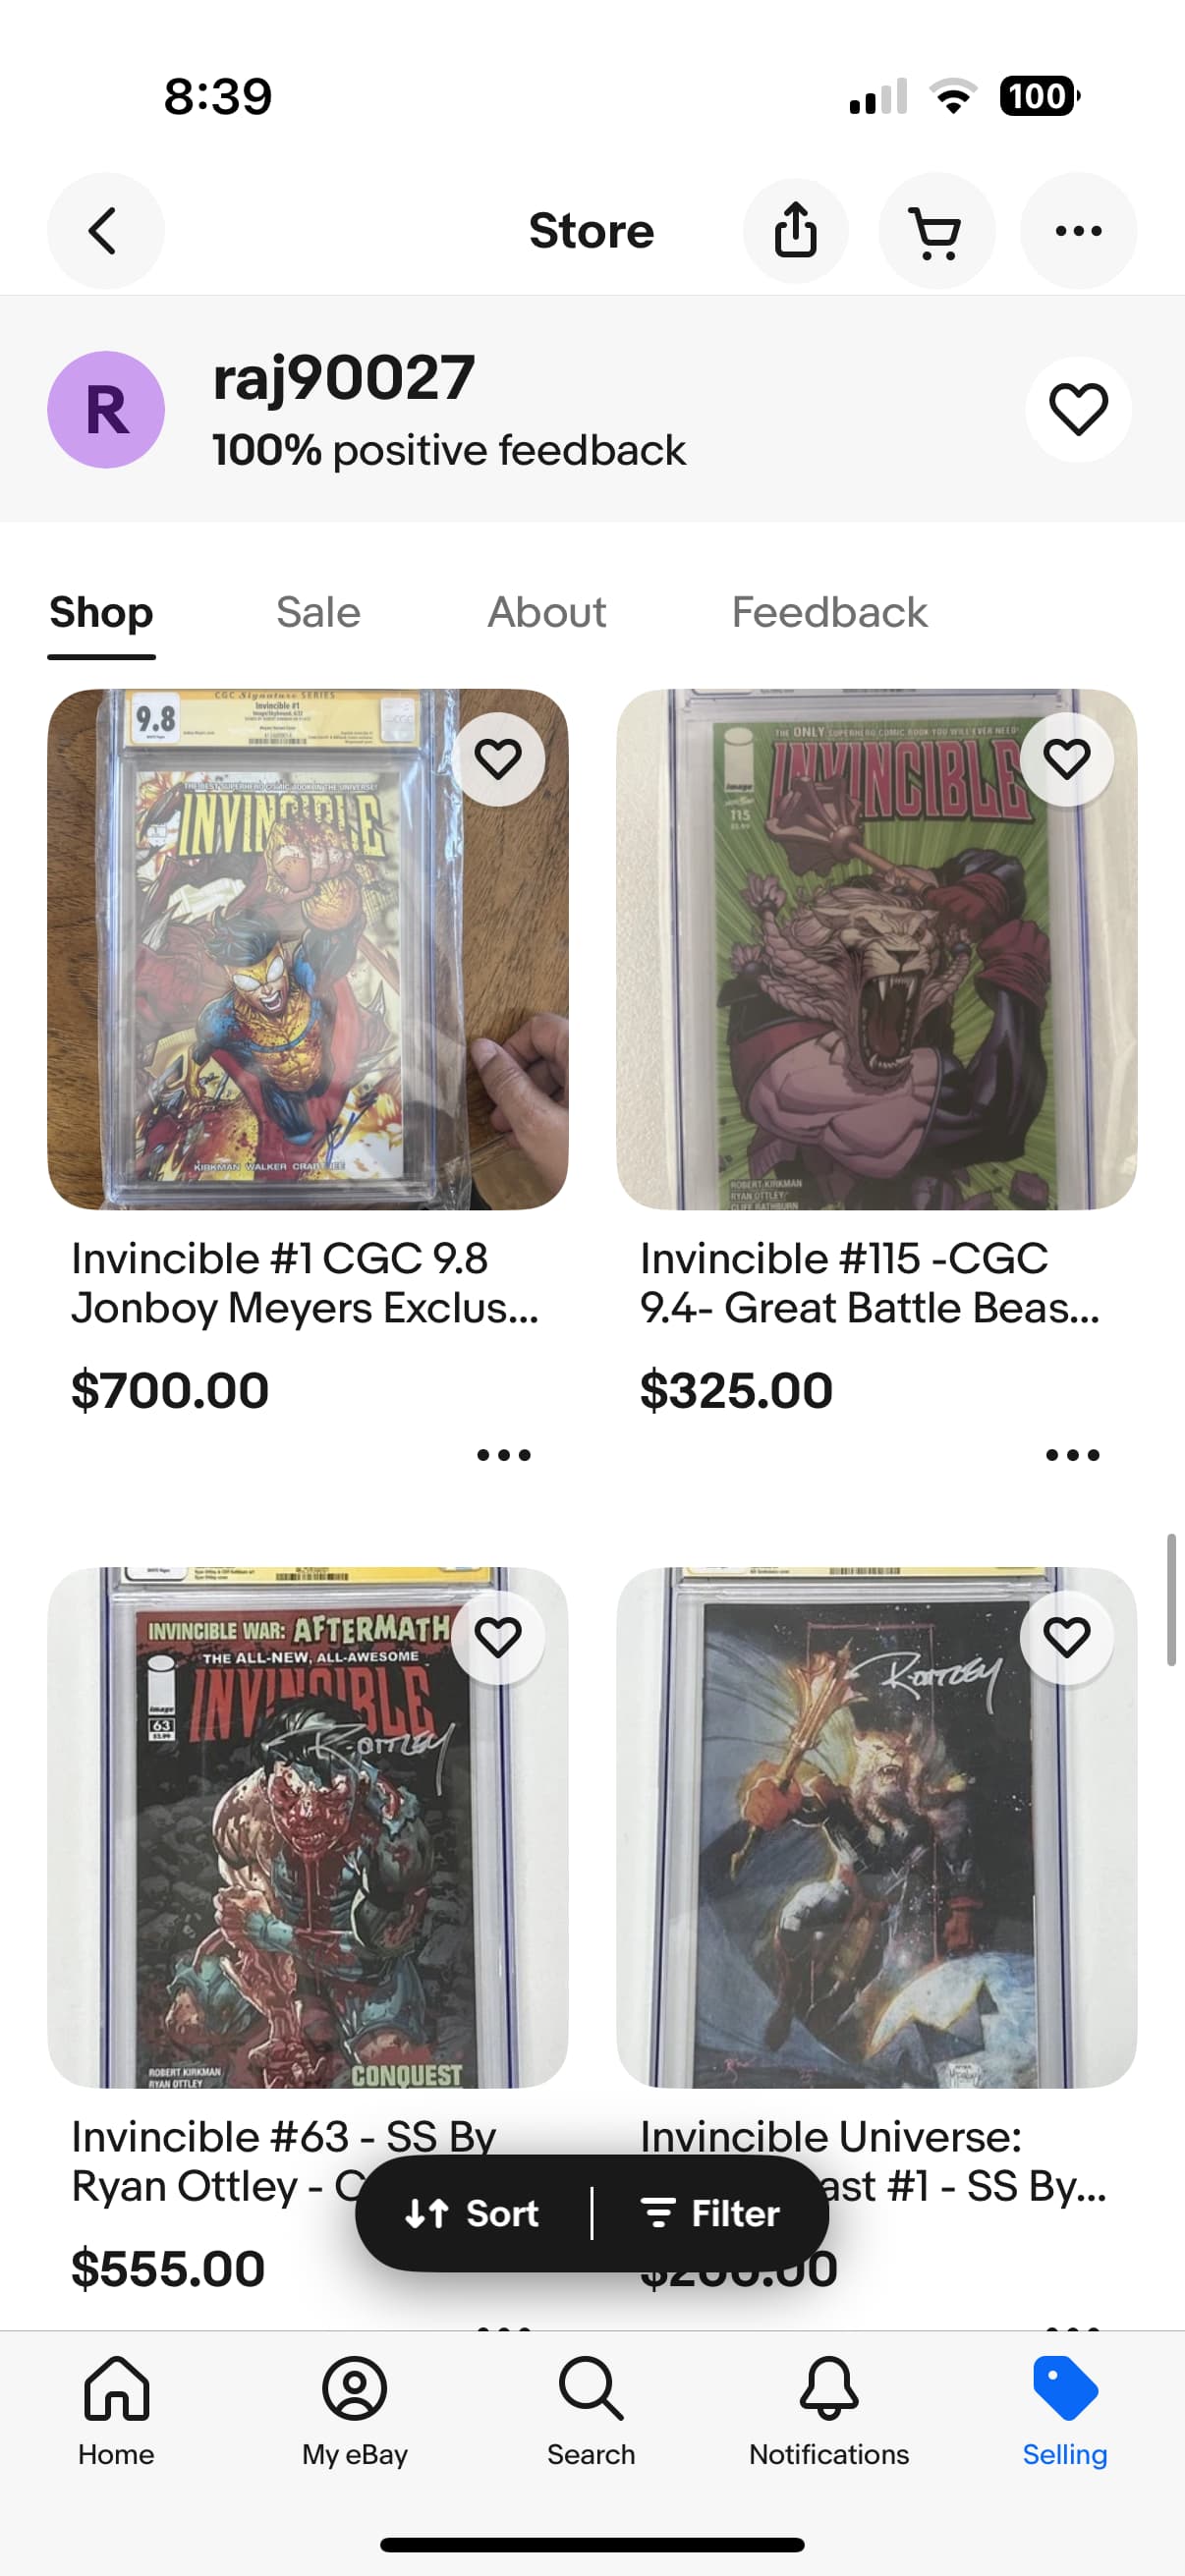The image size is (1185, 2576).
Task: Switch to the Sale tab
Action: pos(318,612)
